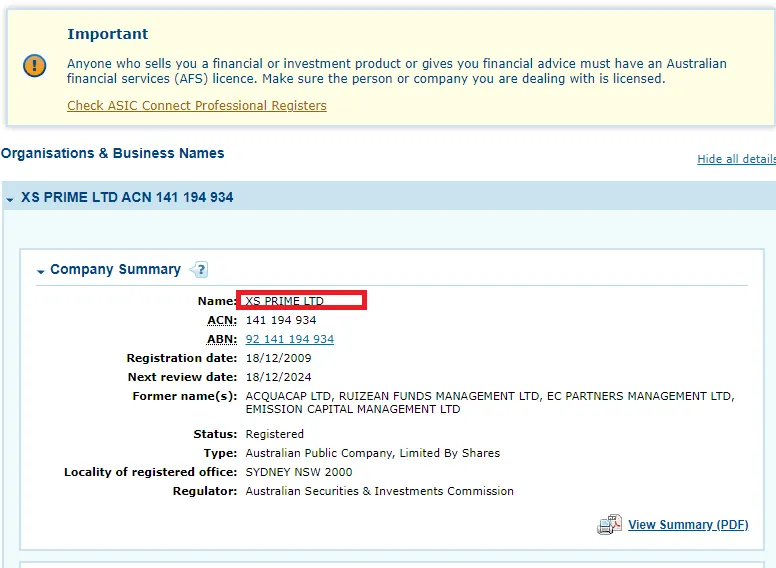The width and height of the screenshot is (776, 568).
Task: Click the Company Summary heading text
Action: click(115, 269)
